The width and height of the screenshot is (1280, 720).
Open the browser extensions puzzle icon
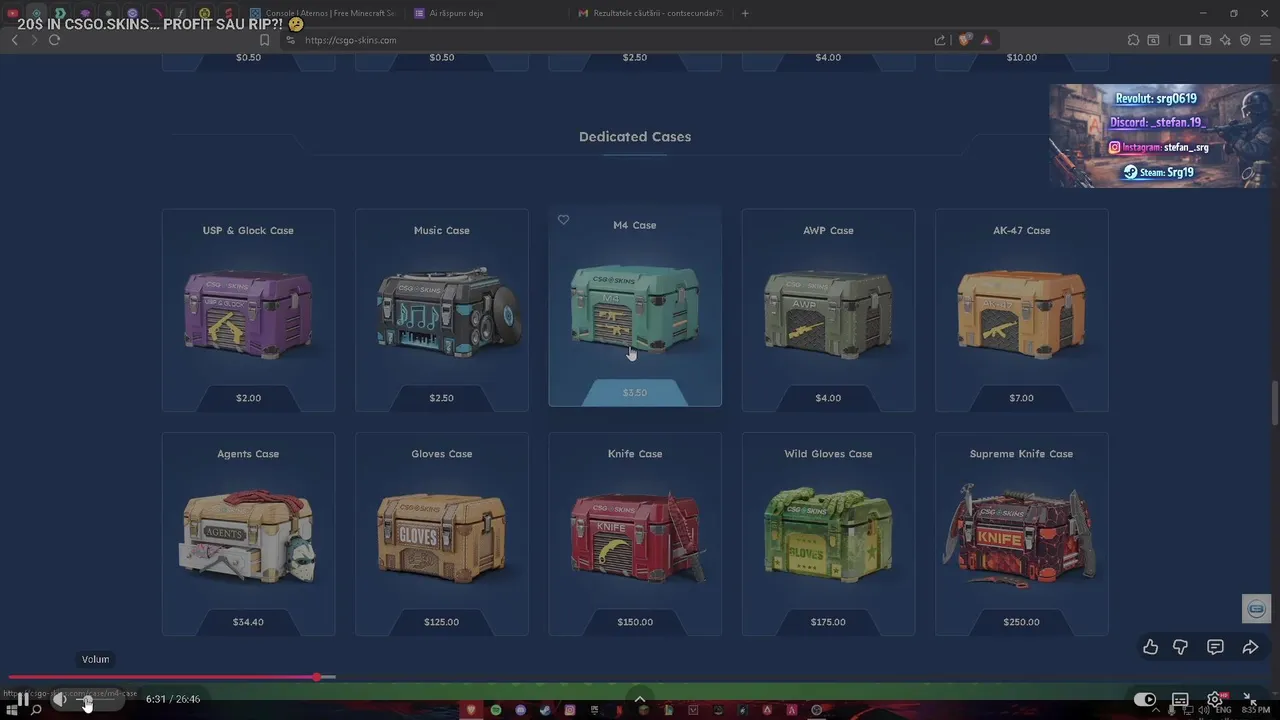tap(1133, 40)
